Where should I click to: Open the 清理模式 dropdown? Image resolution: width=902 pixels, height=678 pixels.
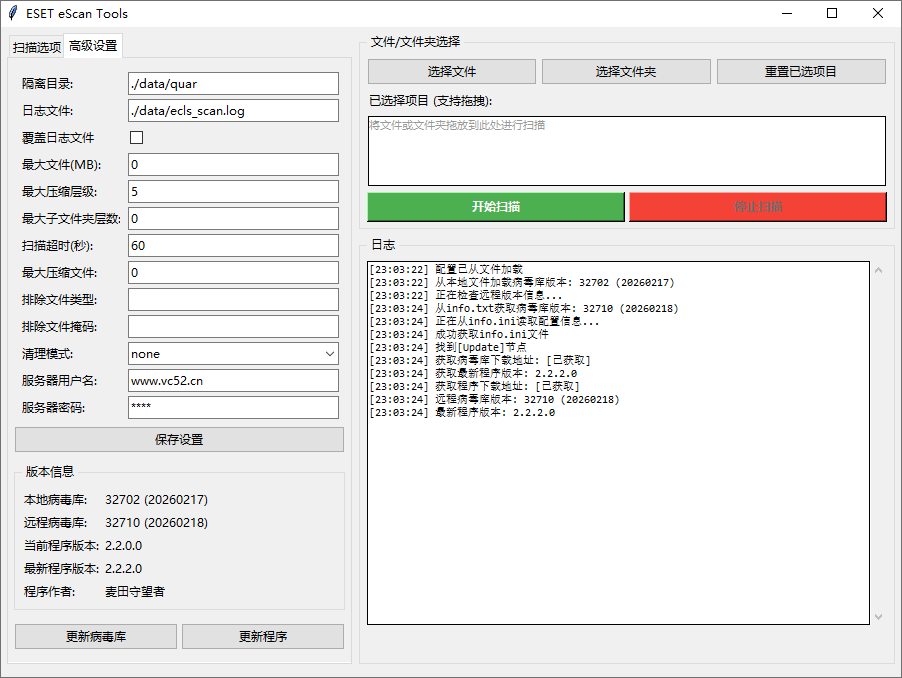(232, 353)
